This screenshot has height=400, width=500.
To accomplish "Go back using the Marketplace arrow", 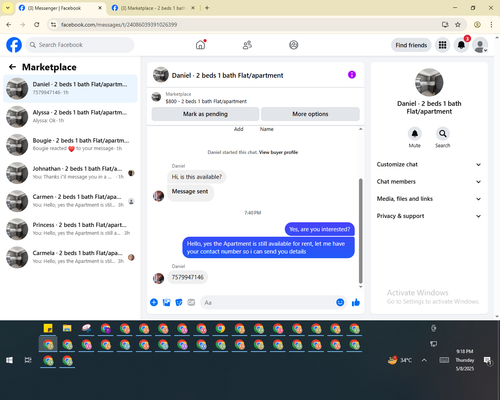I will pyautogui.click(x=12, y=67).
